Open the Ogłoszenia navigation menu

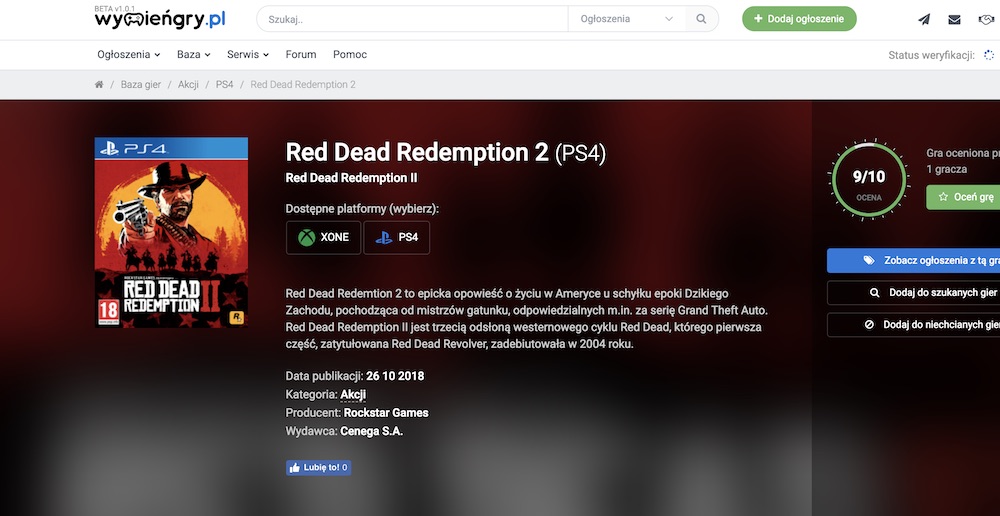[129, 55]
